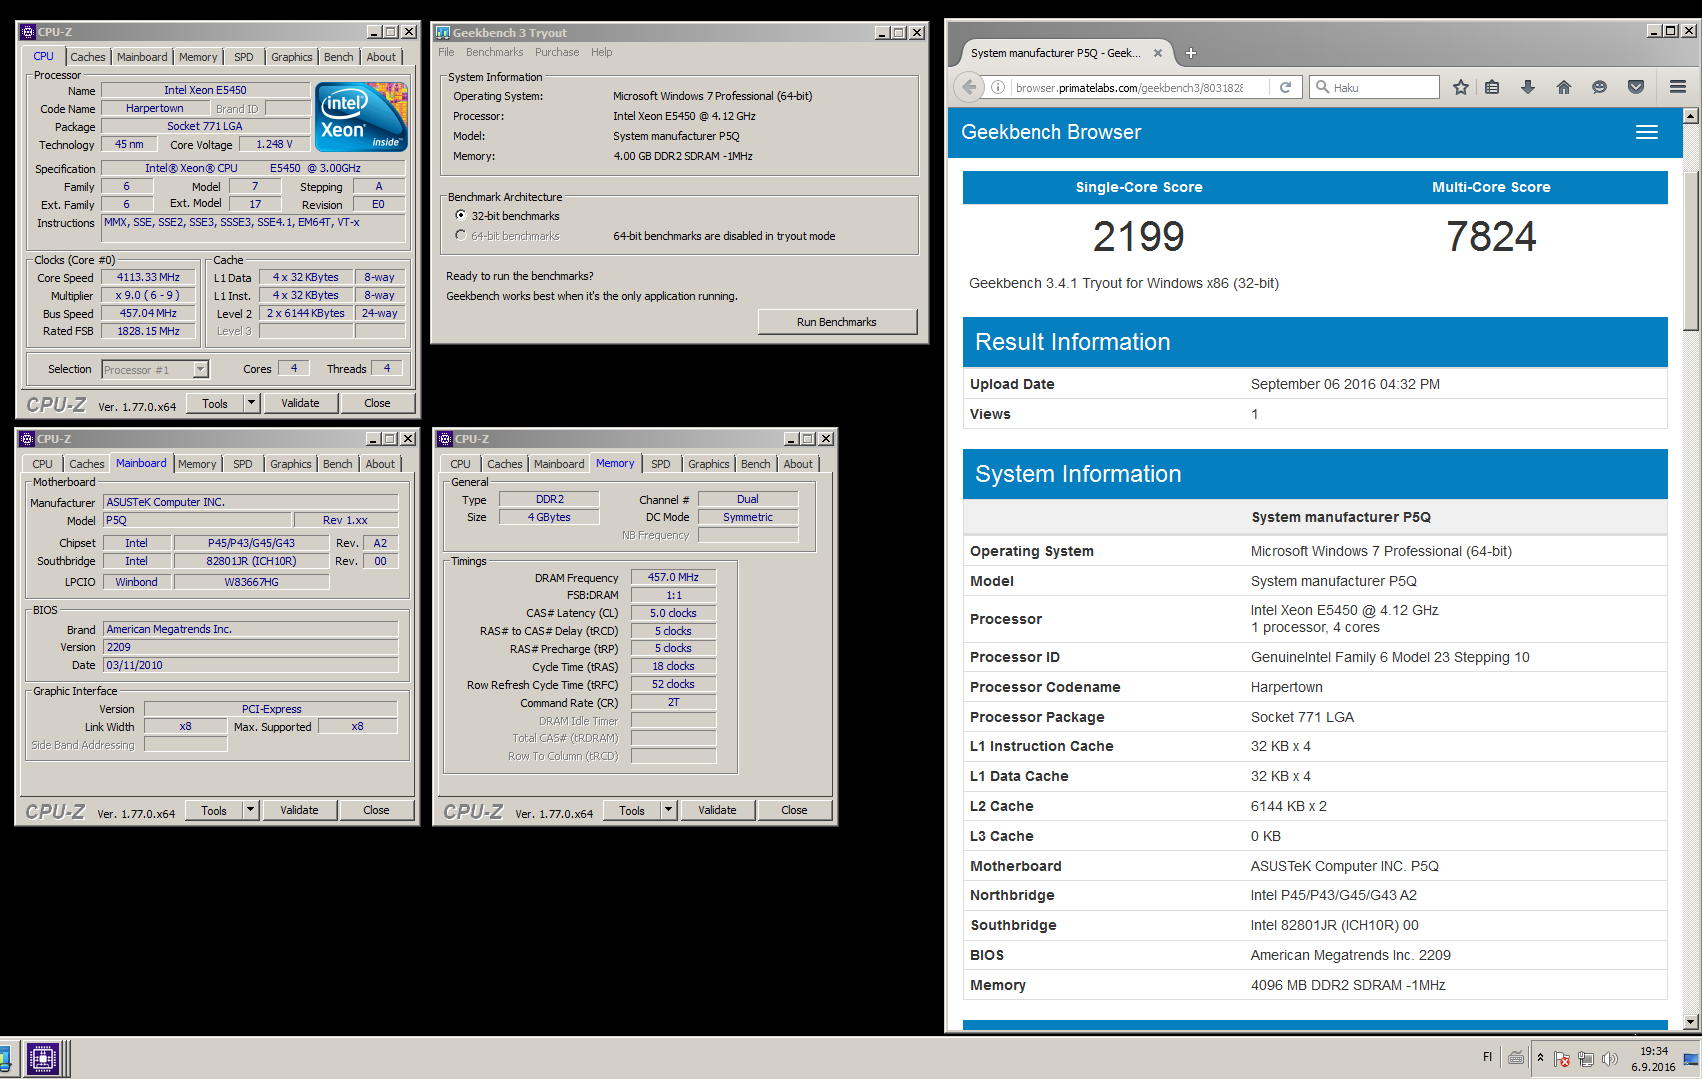Bookmark this page with the star icon
1702x1079 pixels.
click(1461, 87)
